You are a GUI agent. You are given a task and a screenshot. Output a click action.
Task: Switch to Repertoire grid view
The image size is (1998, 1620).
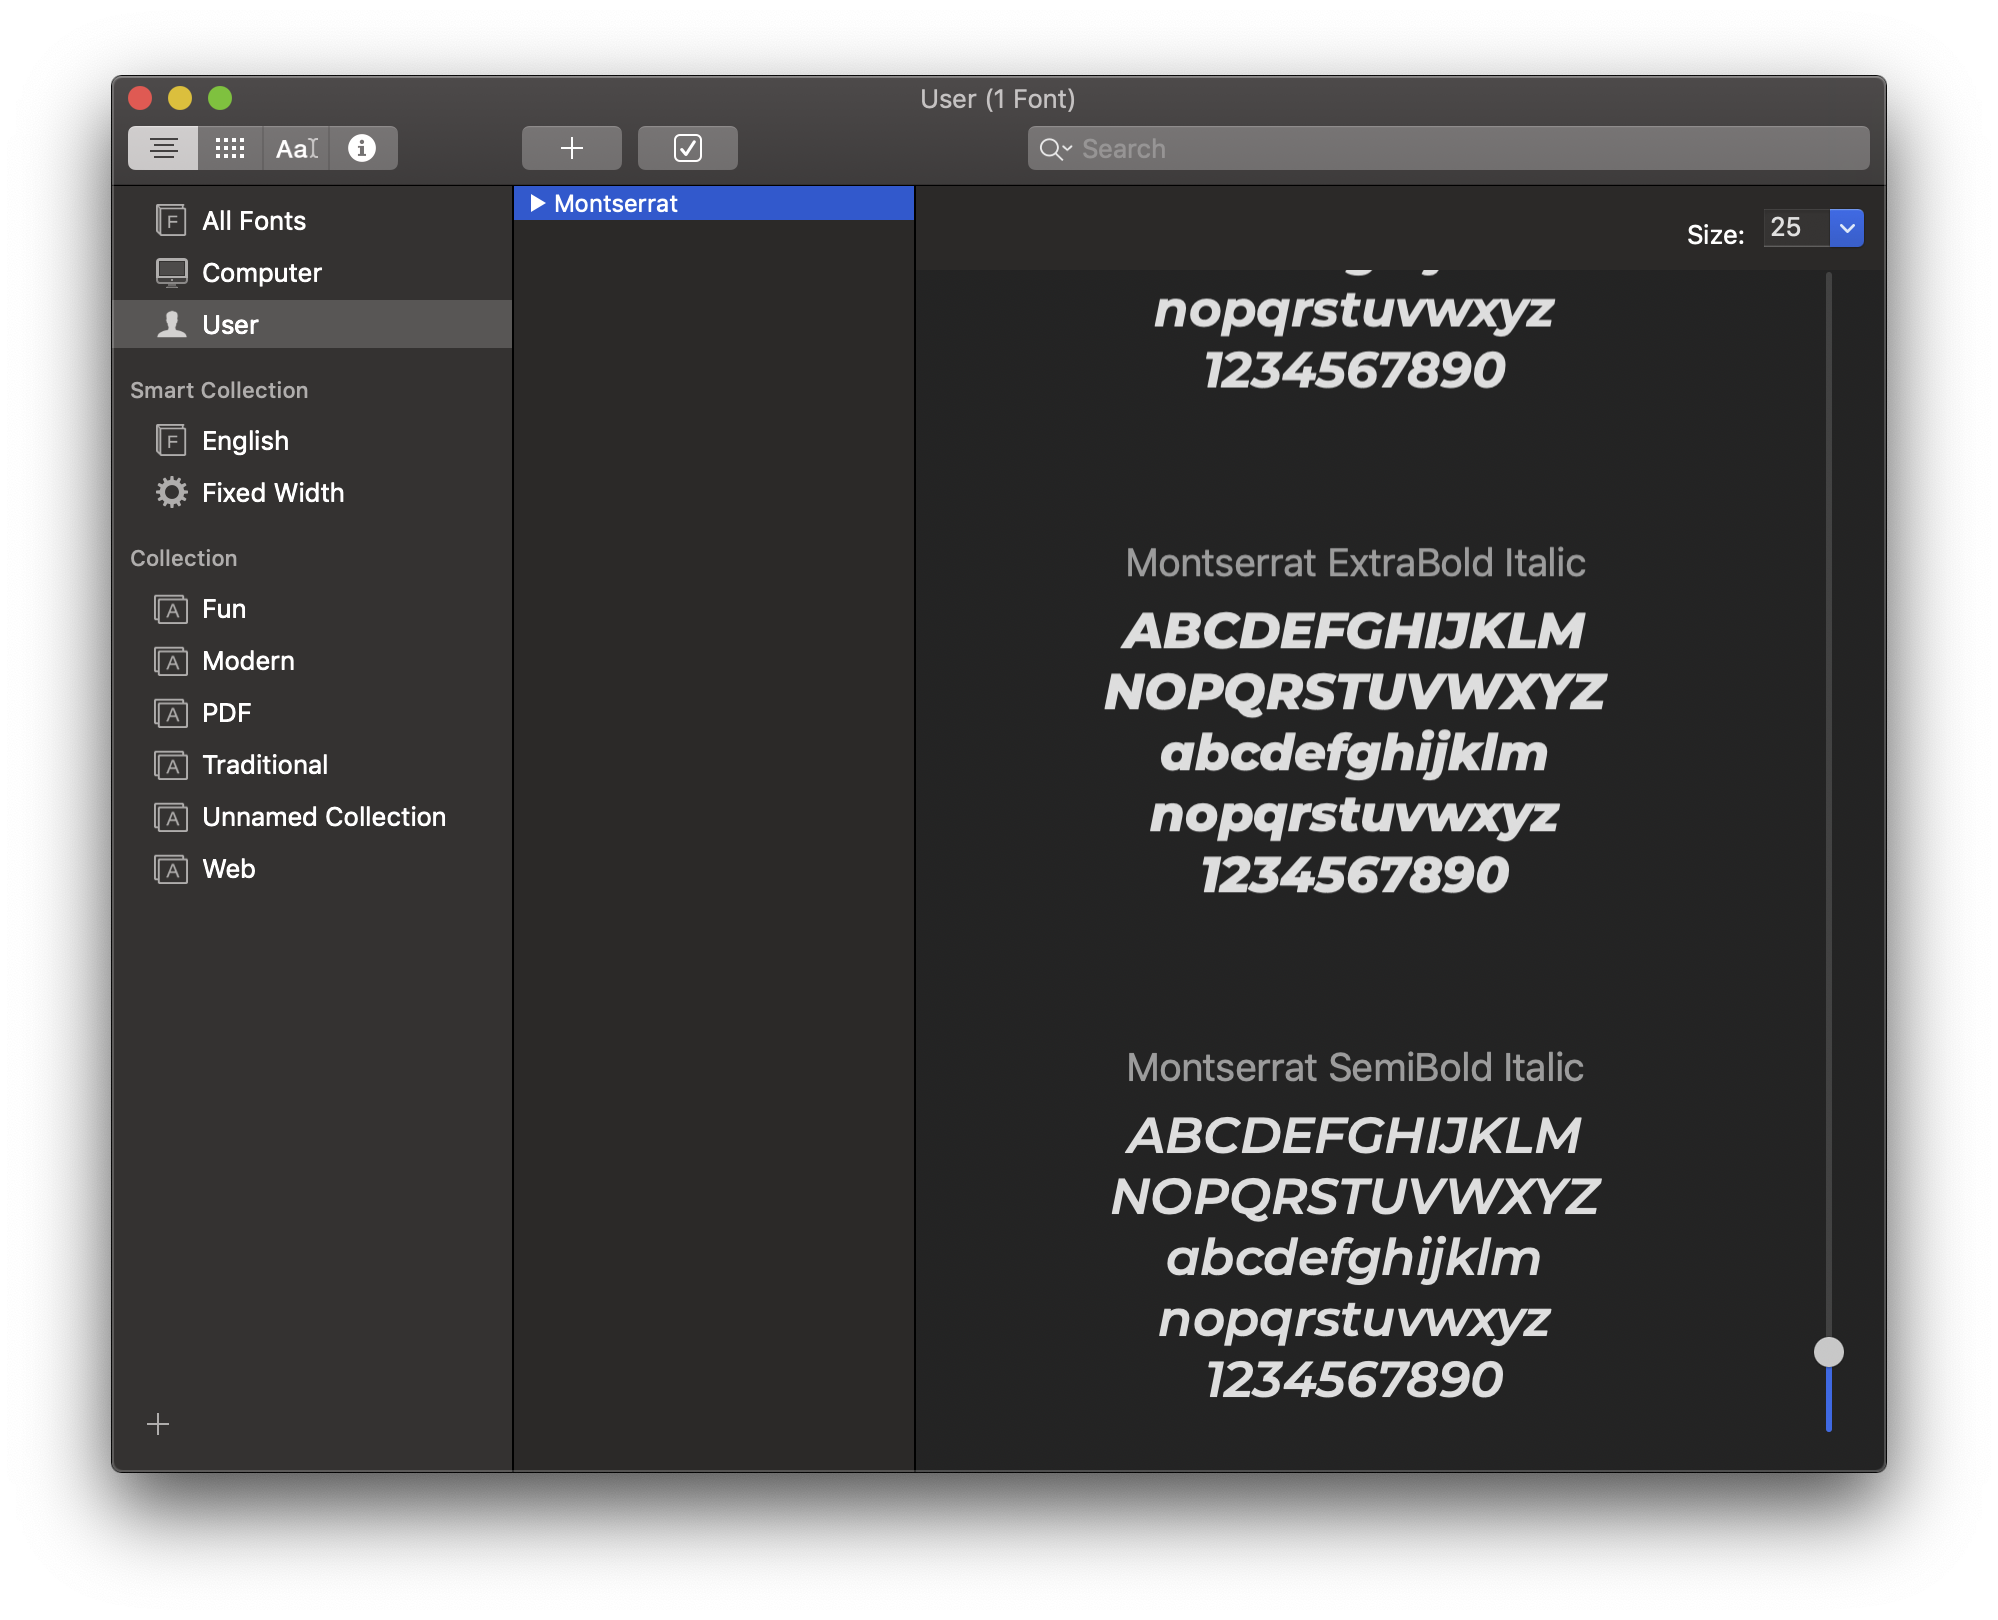point(230,148)
